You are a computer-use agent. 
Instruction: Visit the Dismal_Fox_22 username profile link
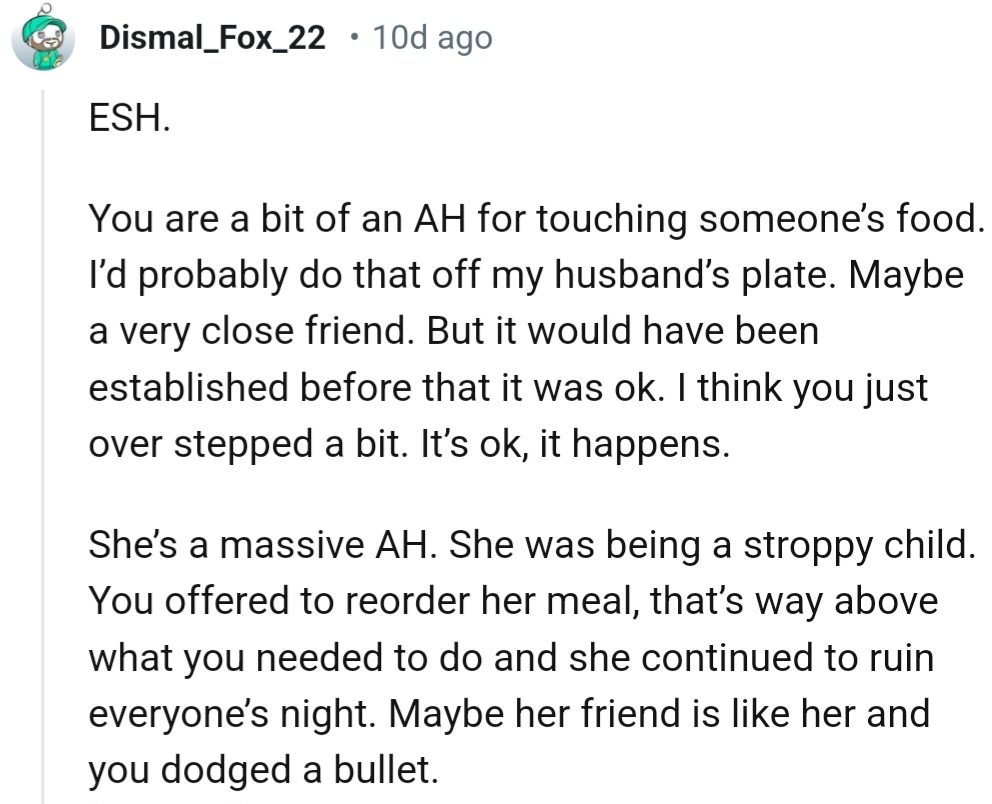212,39
